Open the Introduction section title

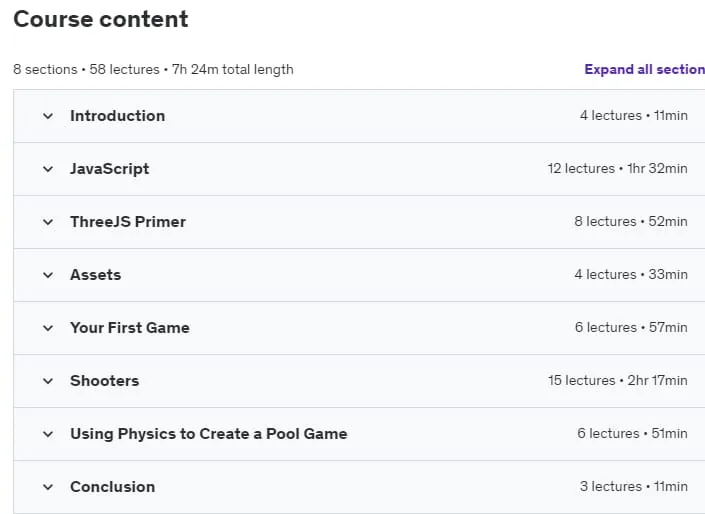click(117, 116)
